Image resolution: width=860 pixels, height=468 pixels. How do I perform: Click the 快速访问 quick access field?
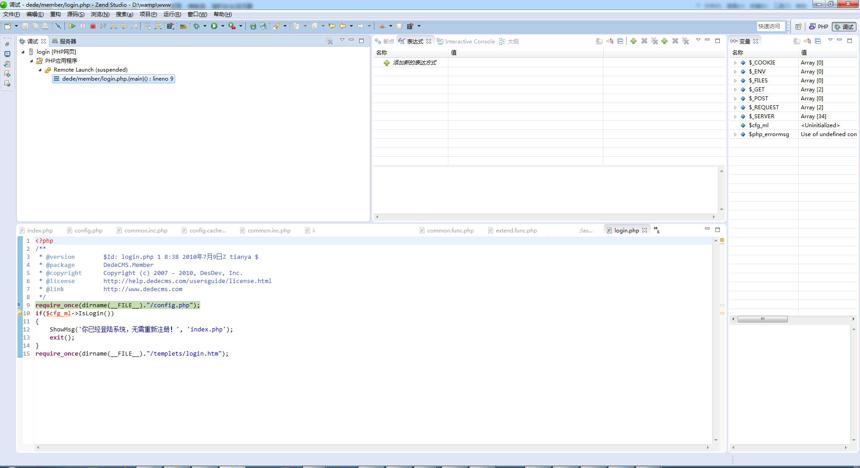770,26
